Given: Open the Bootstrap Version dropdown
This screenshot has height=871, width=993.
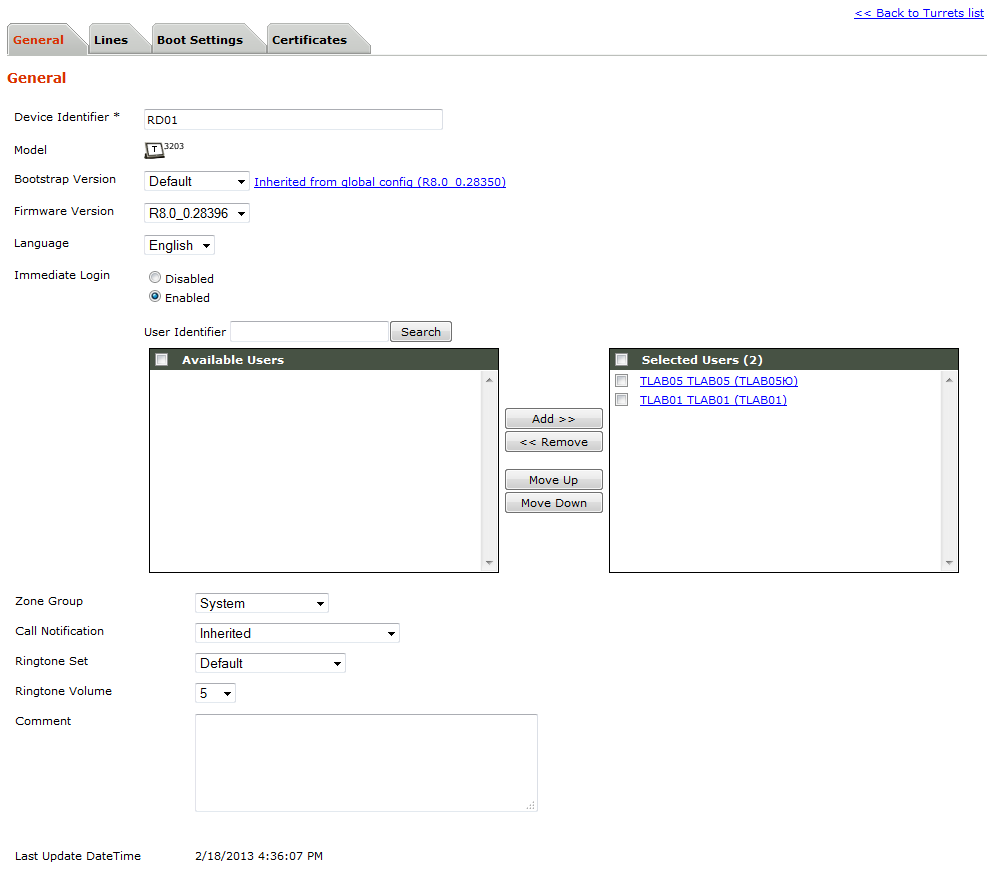Looking at the screenshot, I should tap(197, 181).
